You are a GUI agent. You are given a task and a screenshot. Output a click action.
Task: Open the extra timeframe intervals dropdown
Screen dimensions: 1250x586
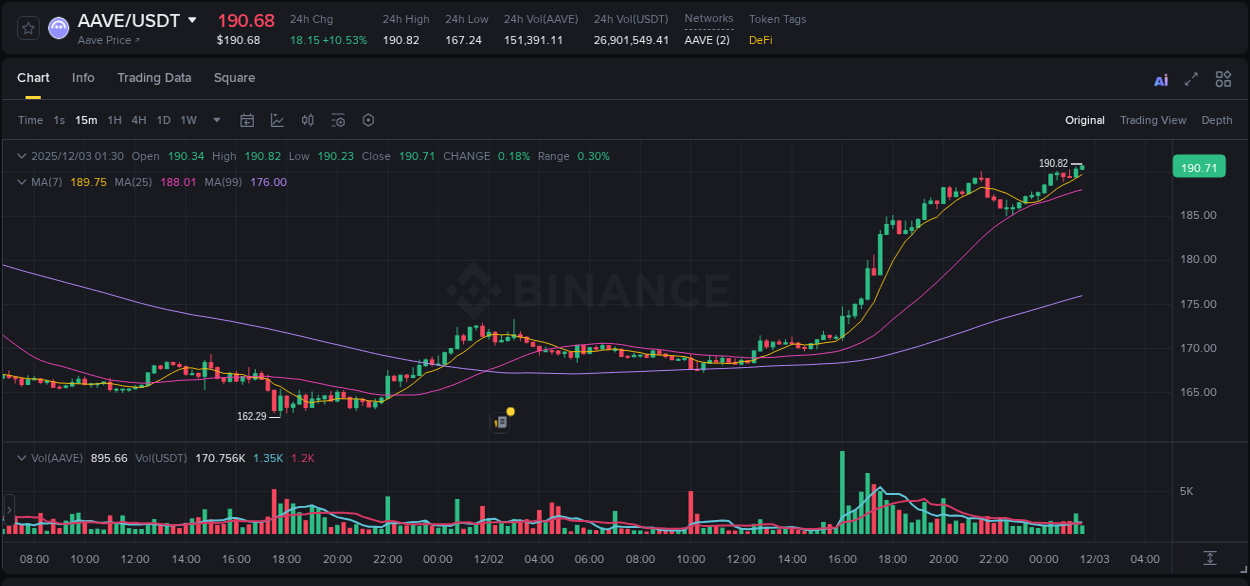pos(215,119)
